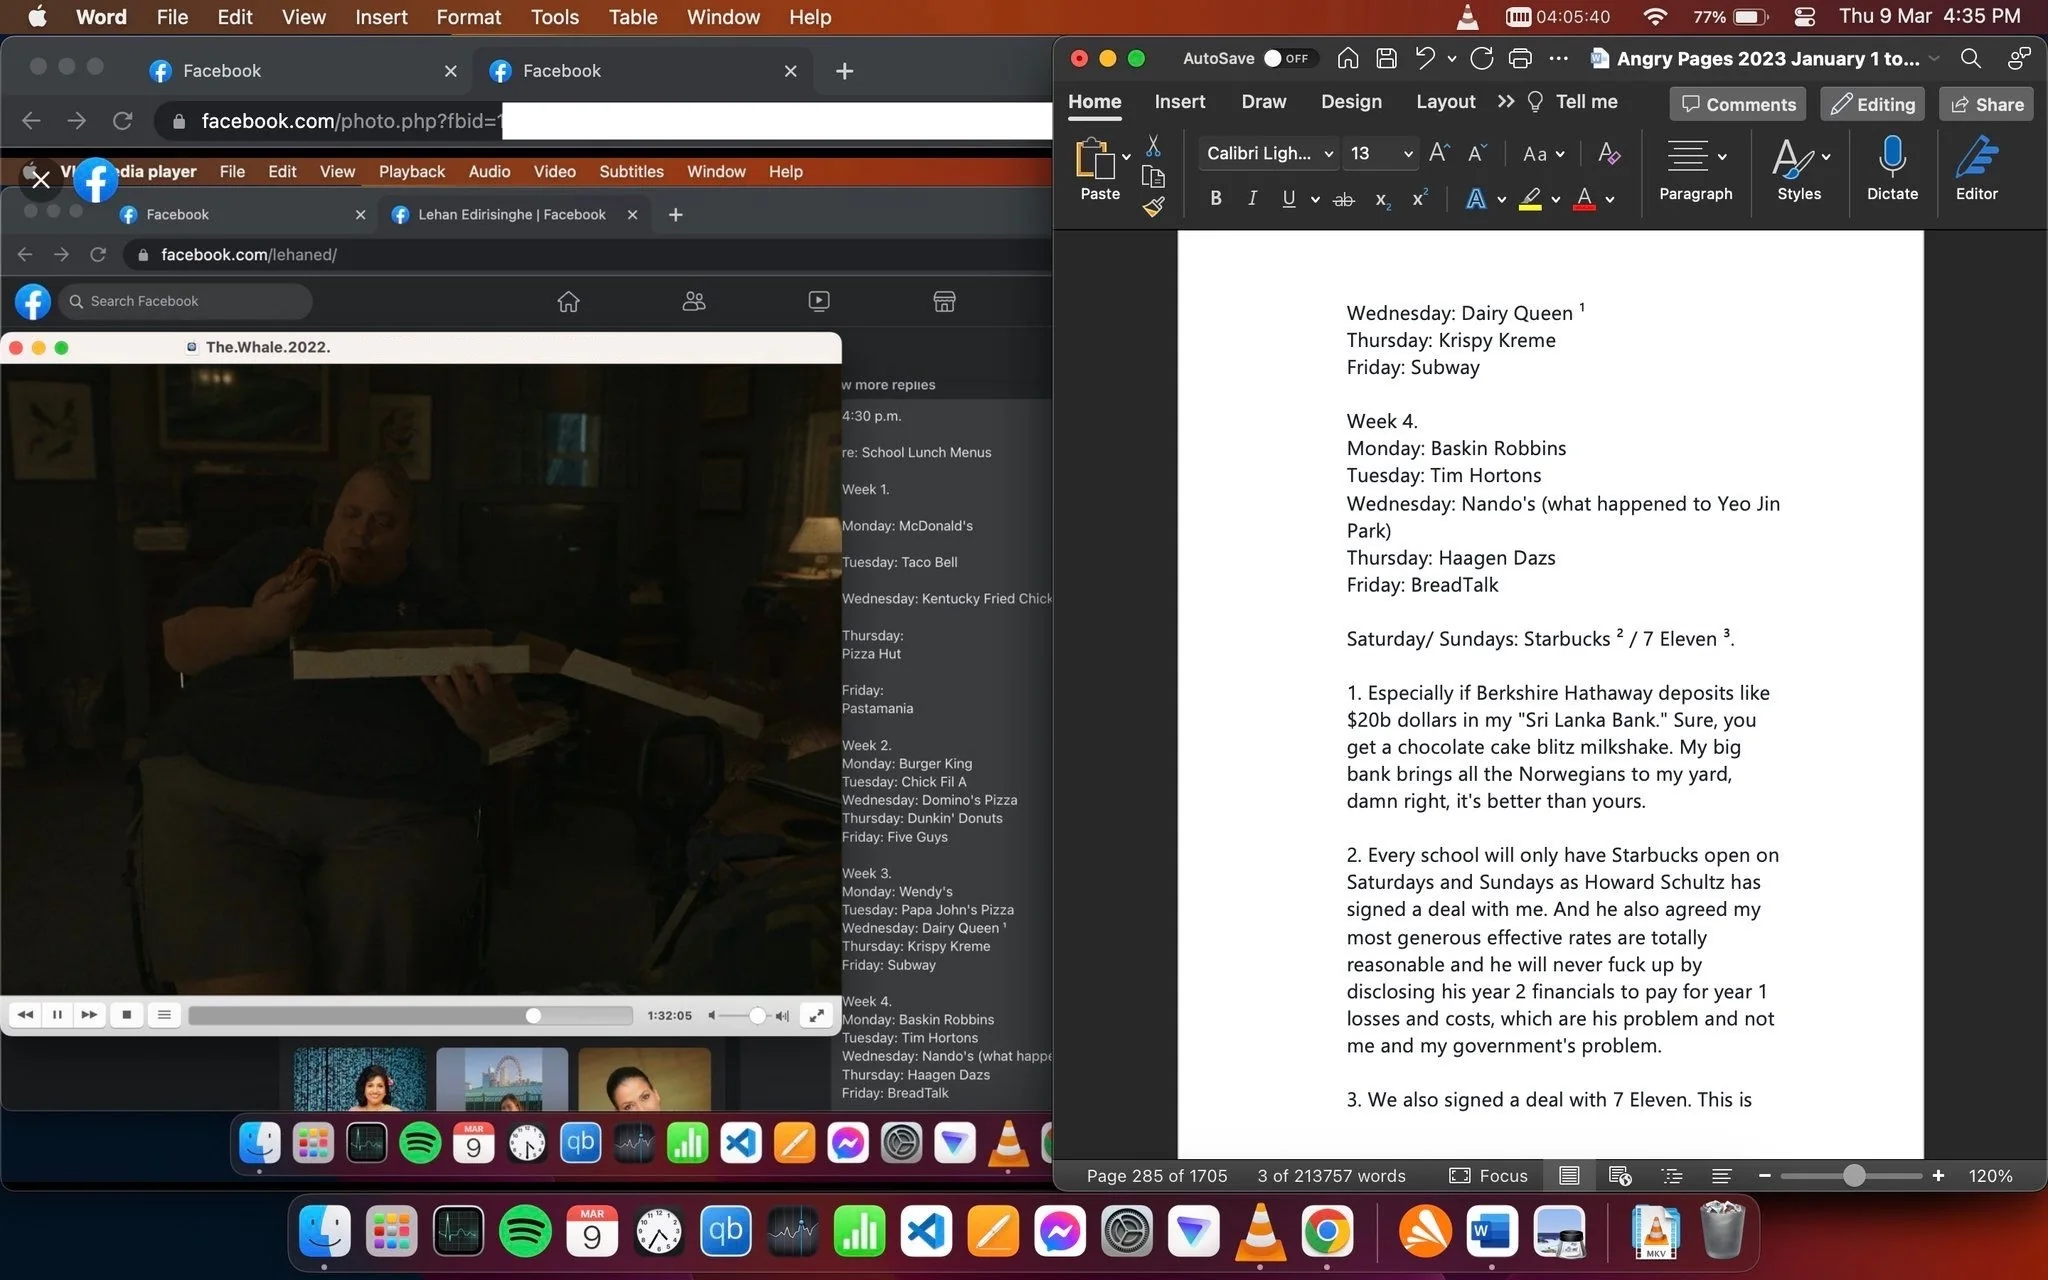2048x1280 pixels.
Task: Select the Format Painter brush
Action: tap(1153, 207)
